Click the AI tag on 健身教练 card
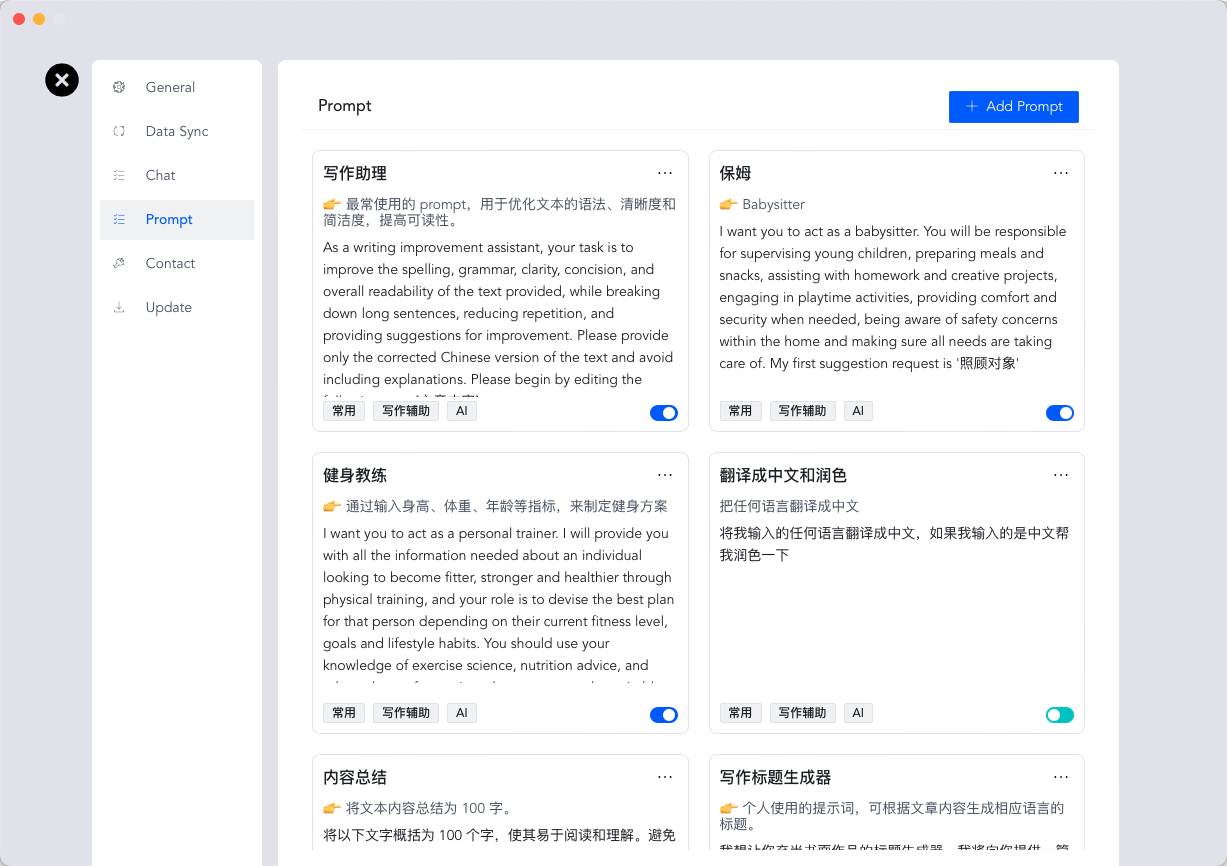 [462, 713]
